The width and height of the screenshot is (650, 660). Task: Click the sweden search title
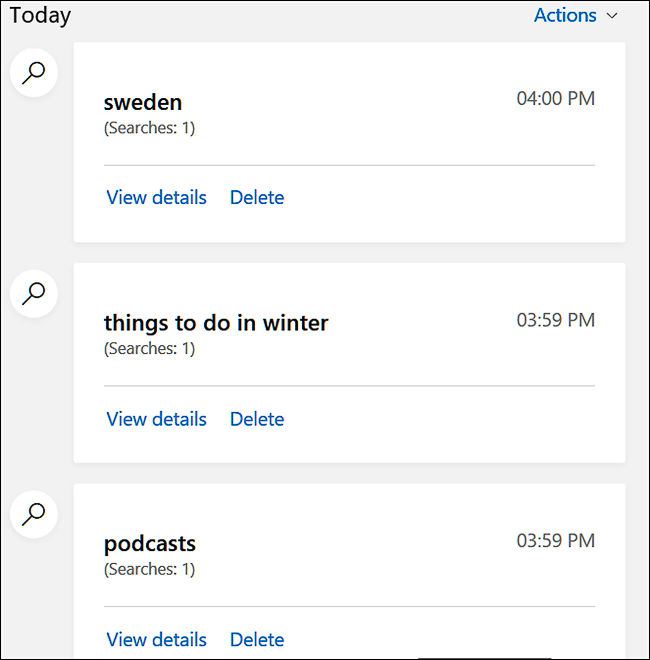[x=143, y=102]
